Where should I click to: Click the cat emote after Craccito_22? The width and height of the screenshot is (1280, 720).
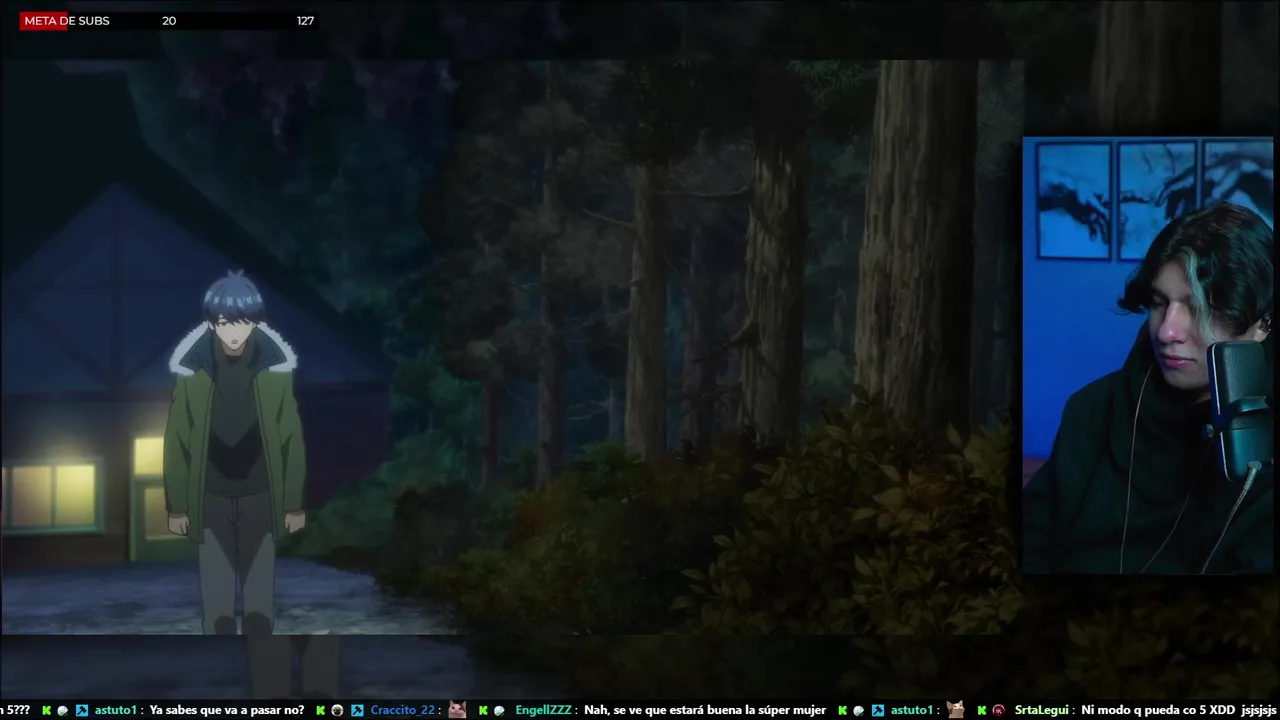[x=457, y=710]
